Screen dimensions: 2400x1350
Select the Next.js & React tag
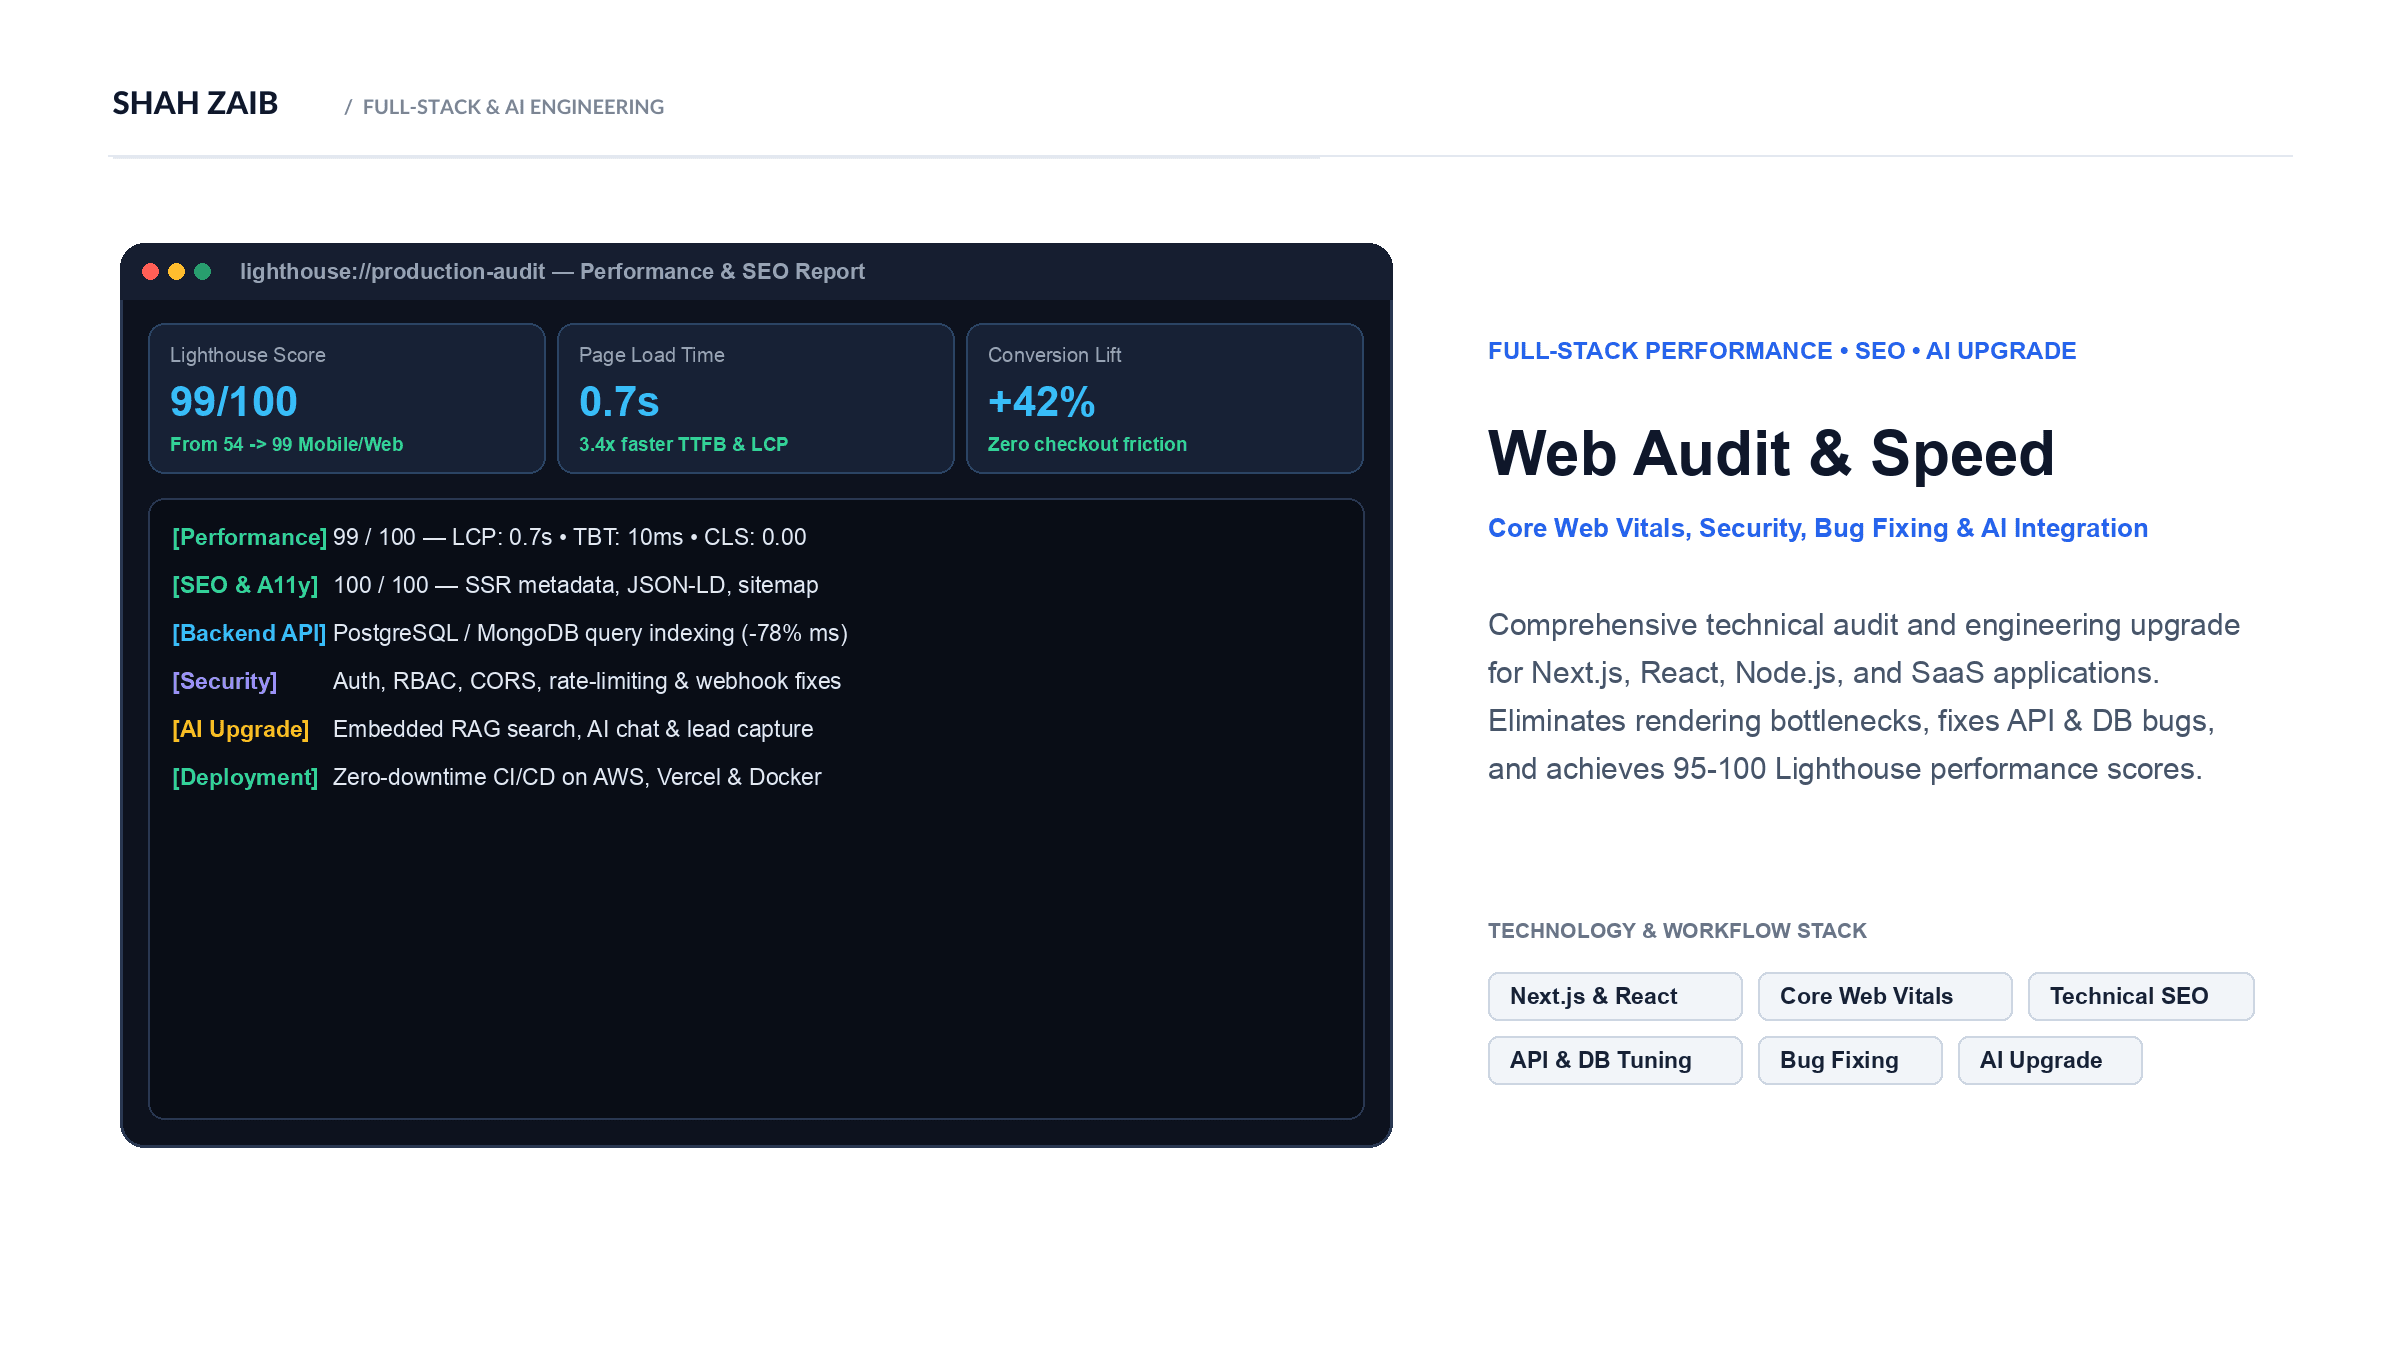click(x=1615, y=996)
